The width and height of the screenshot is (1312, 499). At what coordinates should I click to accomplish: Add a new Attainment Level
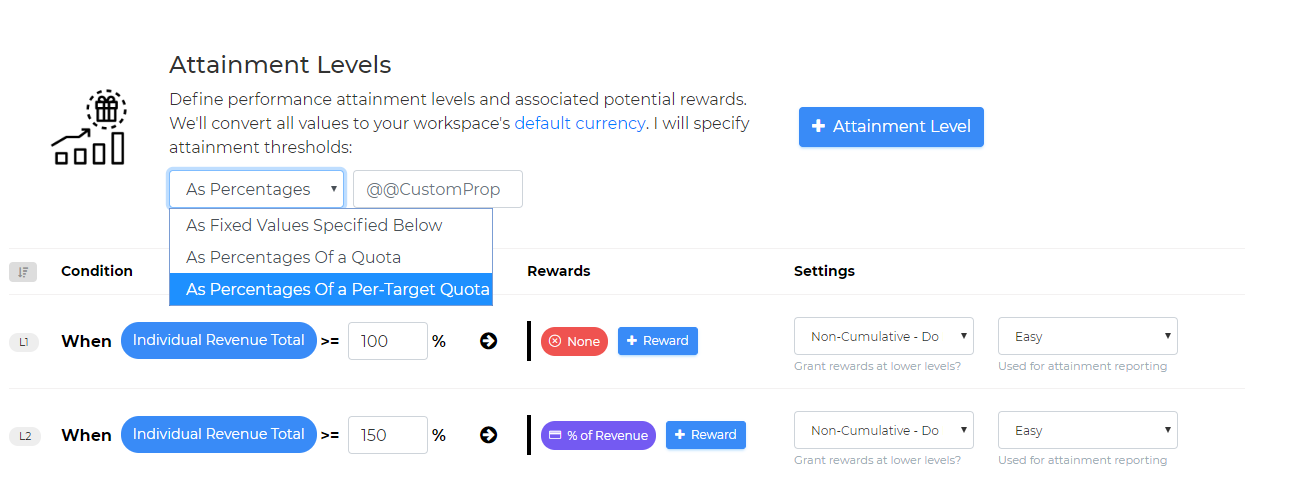(891, 127)
